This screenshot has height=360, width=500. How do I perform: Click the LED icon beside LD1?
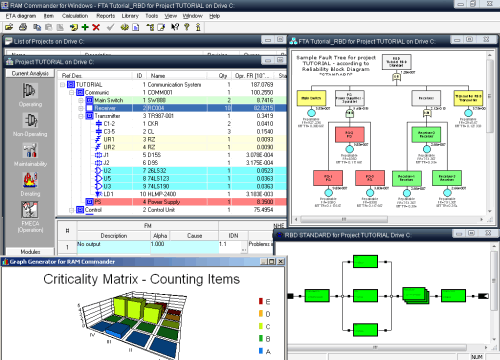[99, 194]
